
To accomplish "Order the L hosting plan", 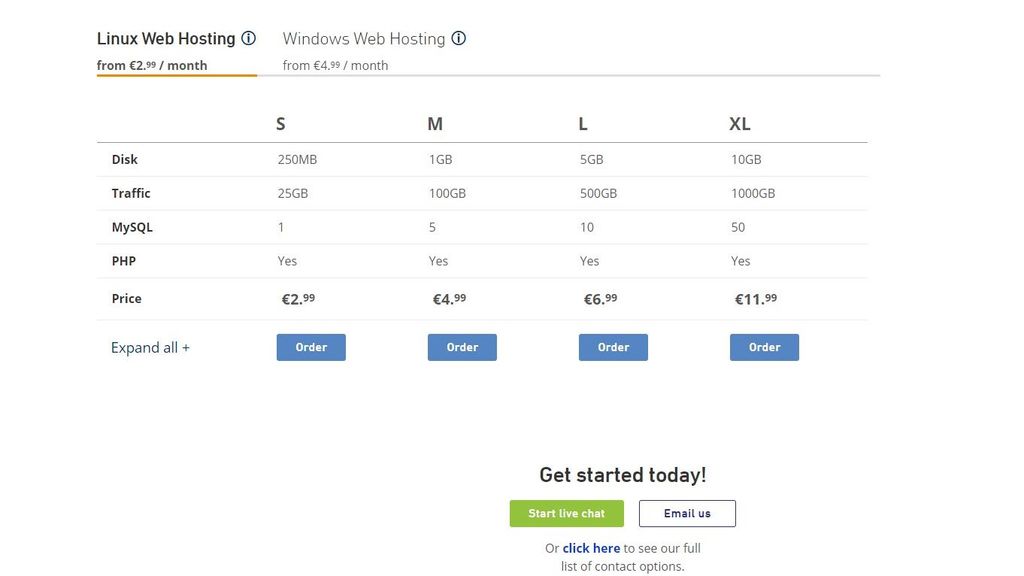I will (x=613, y=347).
